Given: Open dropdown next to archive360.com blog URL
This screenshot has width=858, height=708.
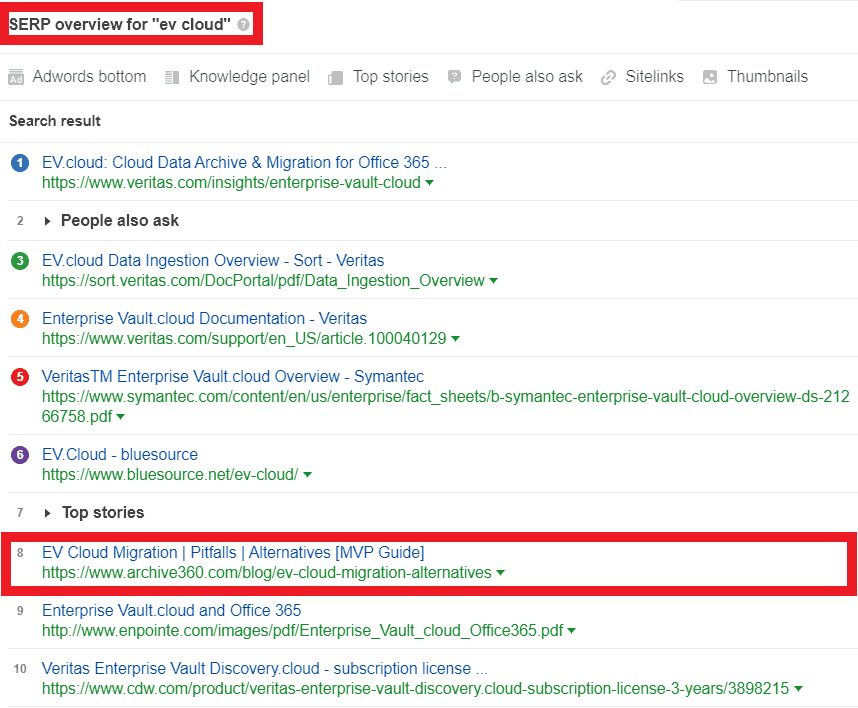Looking at the screenshot, I should click(500, 573).
